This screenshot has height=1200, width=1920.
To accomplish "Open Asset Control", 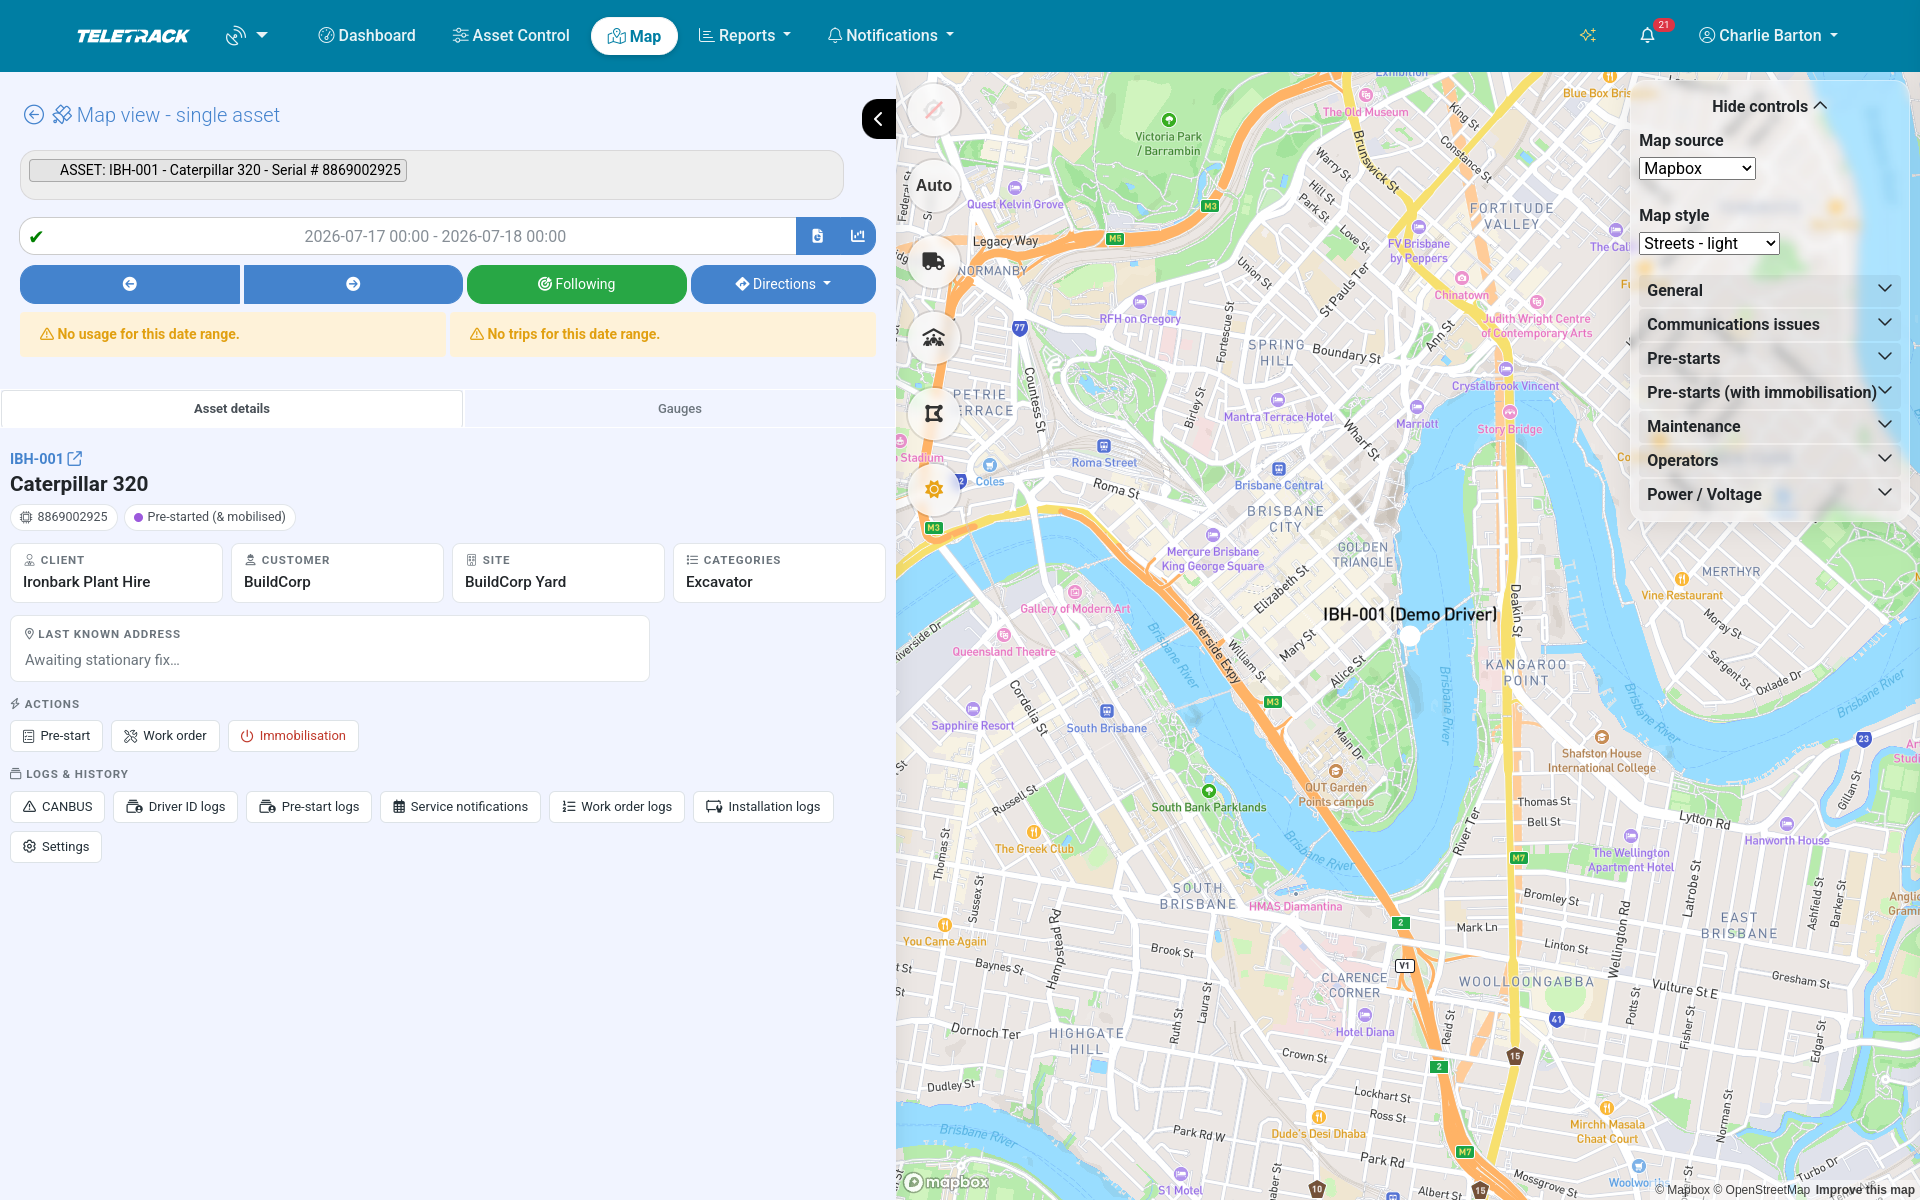I will coord(511,36).
